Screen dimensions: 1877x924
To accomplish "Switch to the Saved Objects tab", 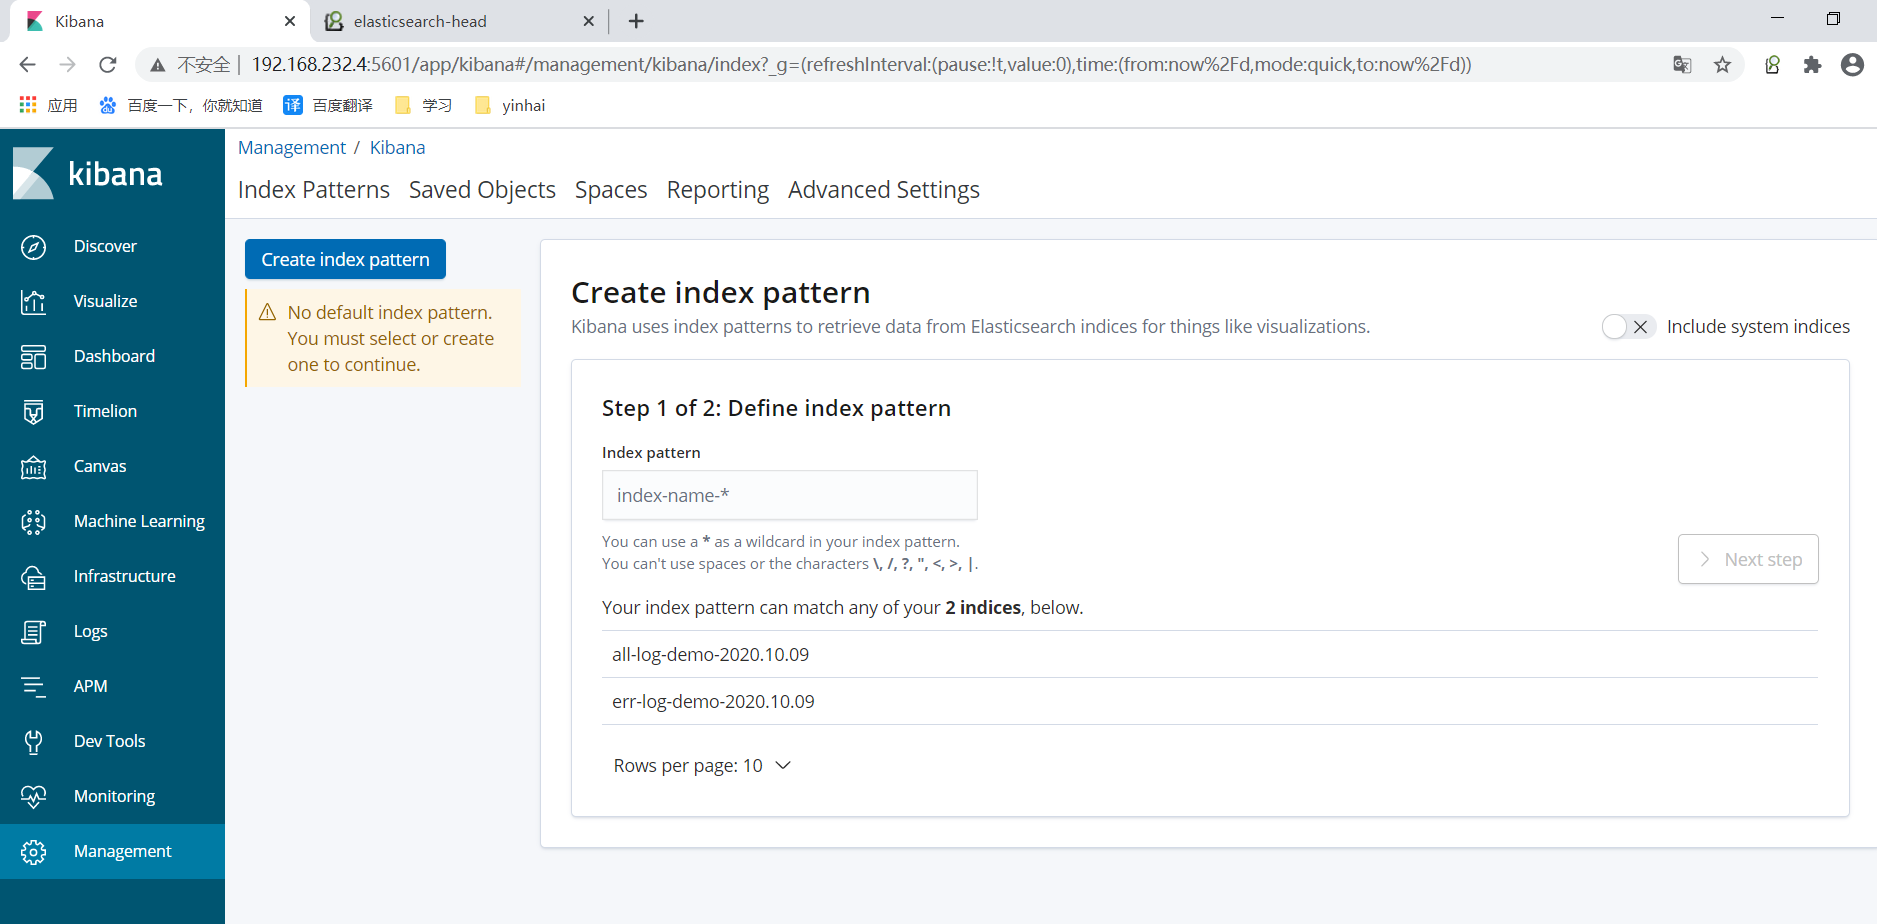I will [482, 190].
